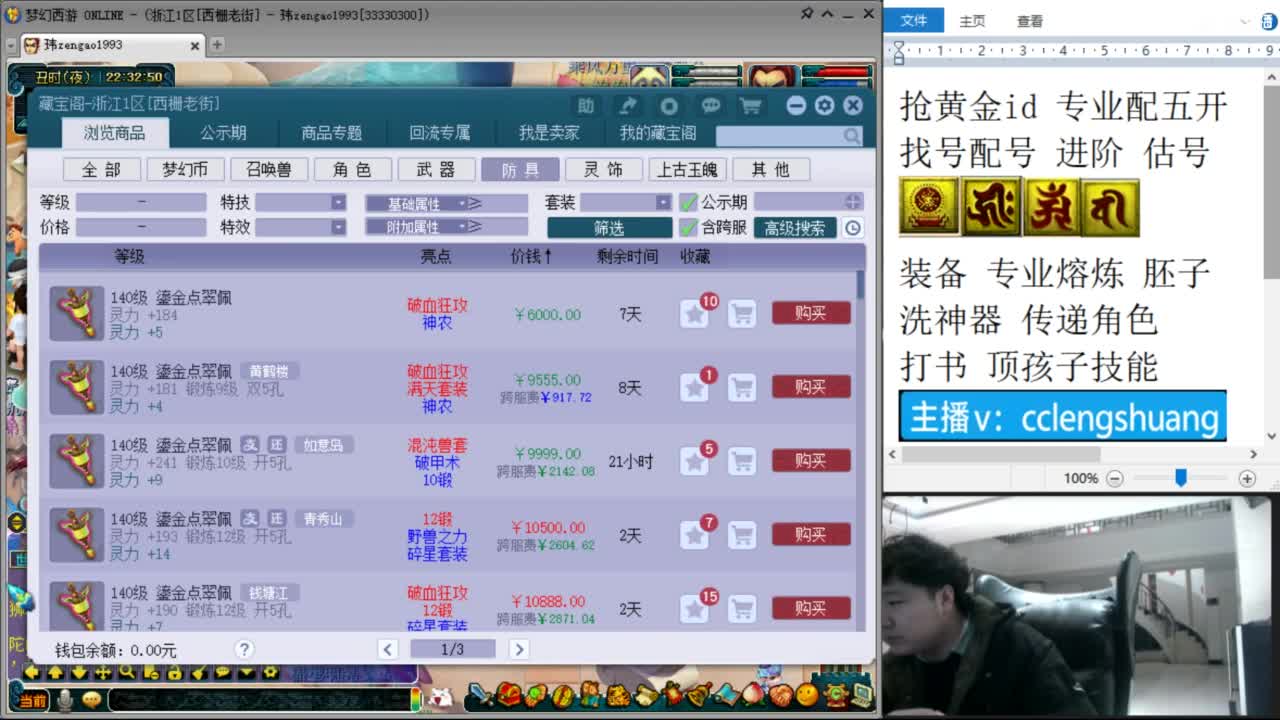Toggle the 公示期 checkbox

click(688, 202)
